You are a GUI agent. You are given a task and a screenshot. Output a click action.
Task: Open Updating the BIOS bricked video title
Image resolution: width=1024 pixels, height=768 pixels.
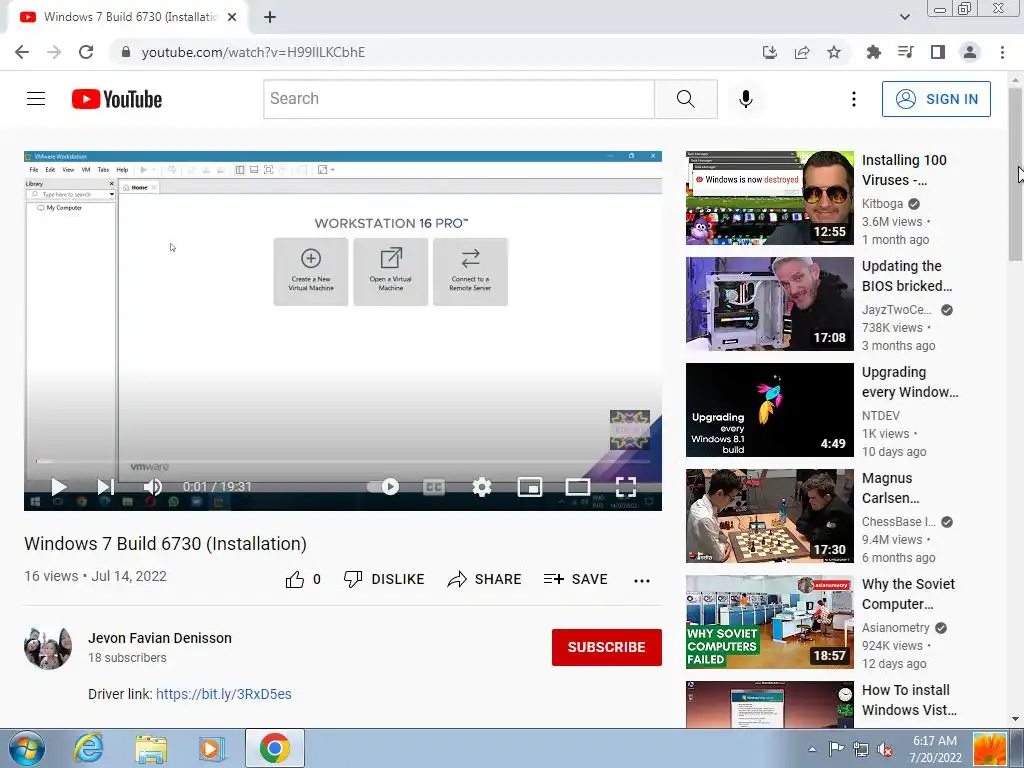click(907, 276)
